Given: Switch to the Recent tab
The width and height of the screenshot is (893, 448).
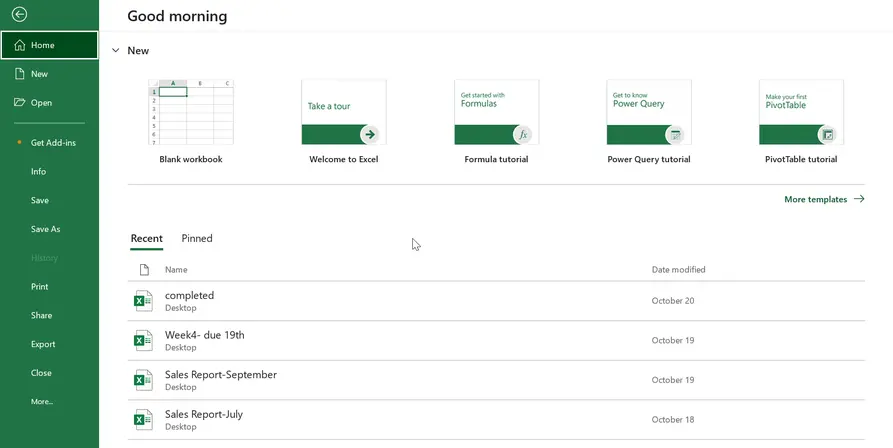Looking at the screenshot, I should click(146, 239).
